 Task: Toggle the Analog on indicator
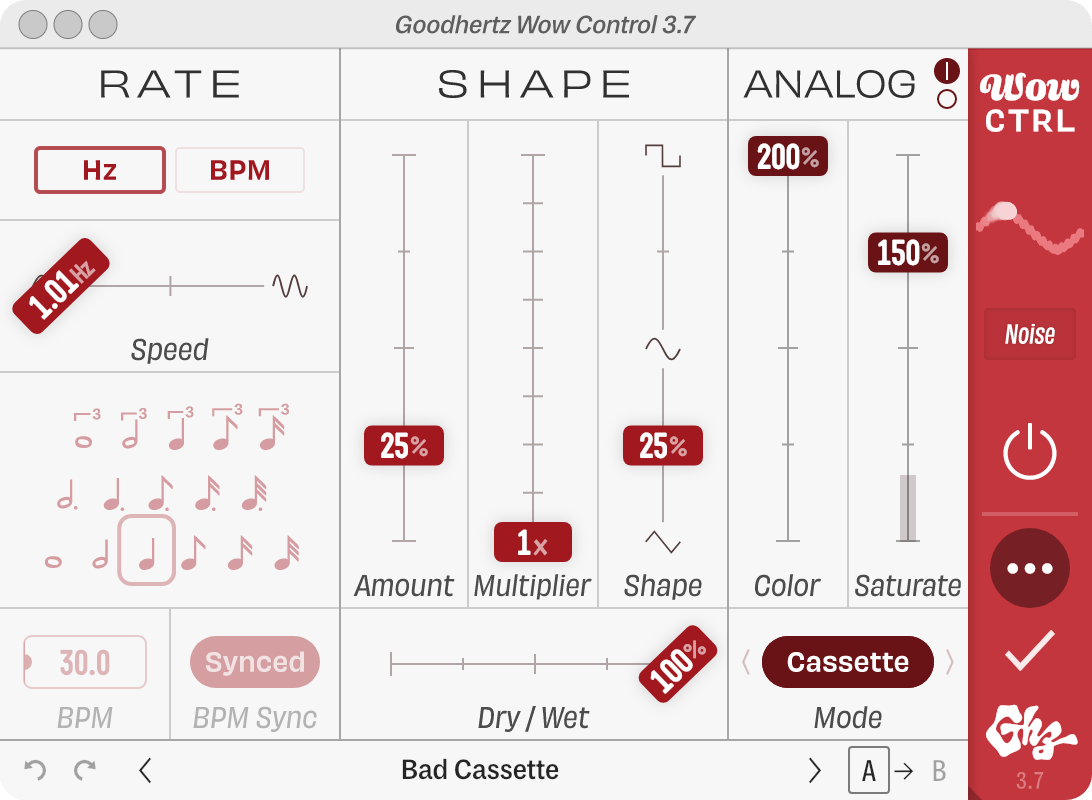[946, 70]
